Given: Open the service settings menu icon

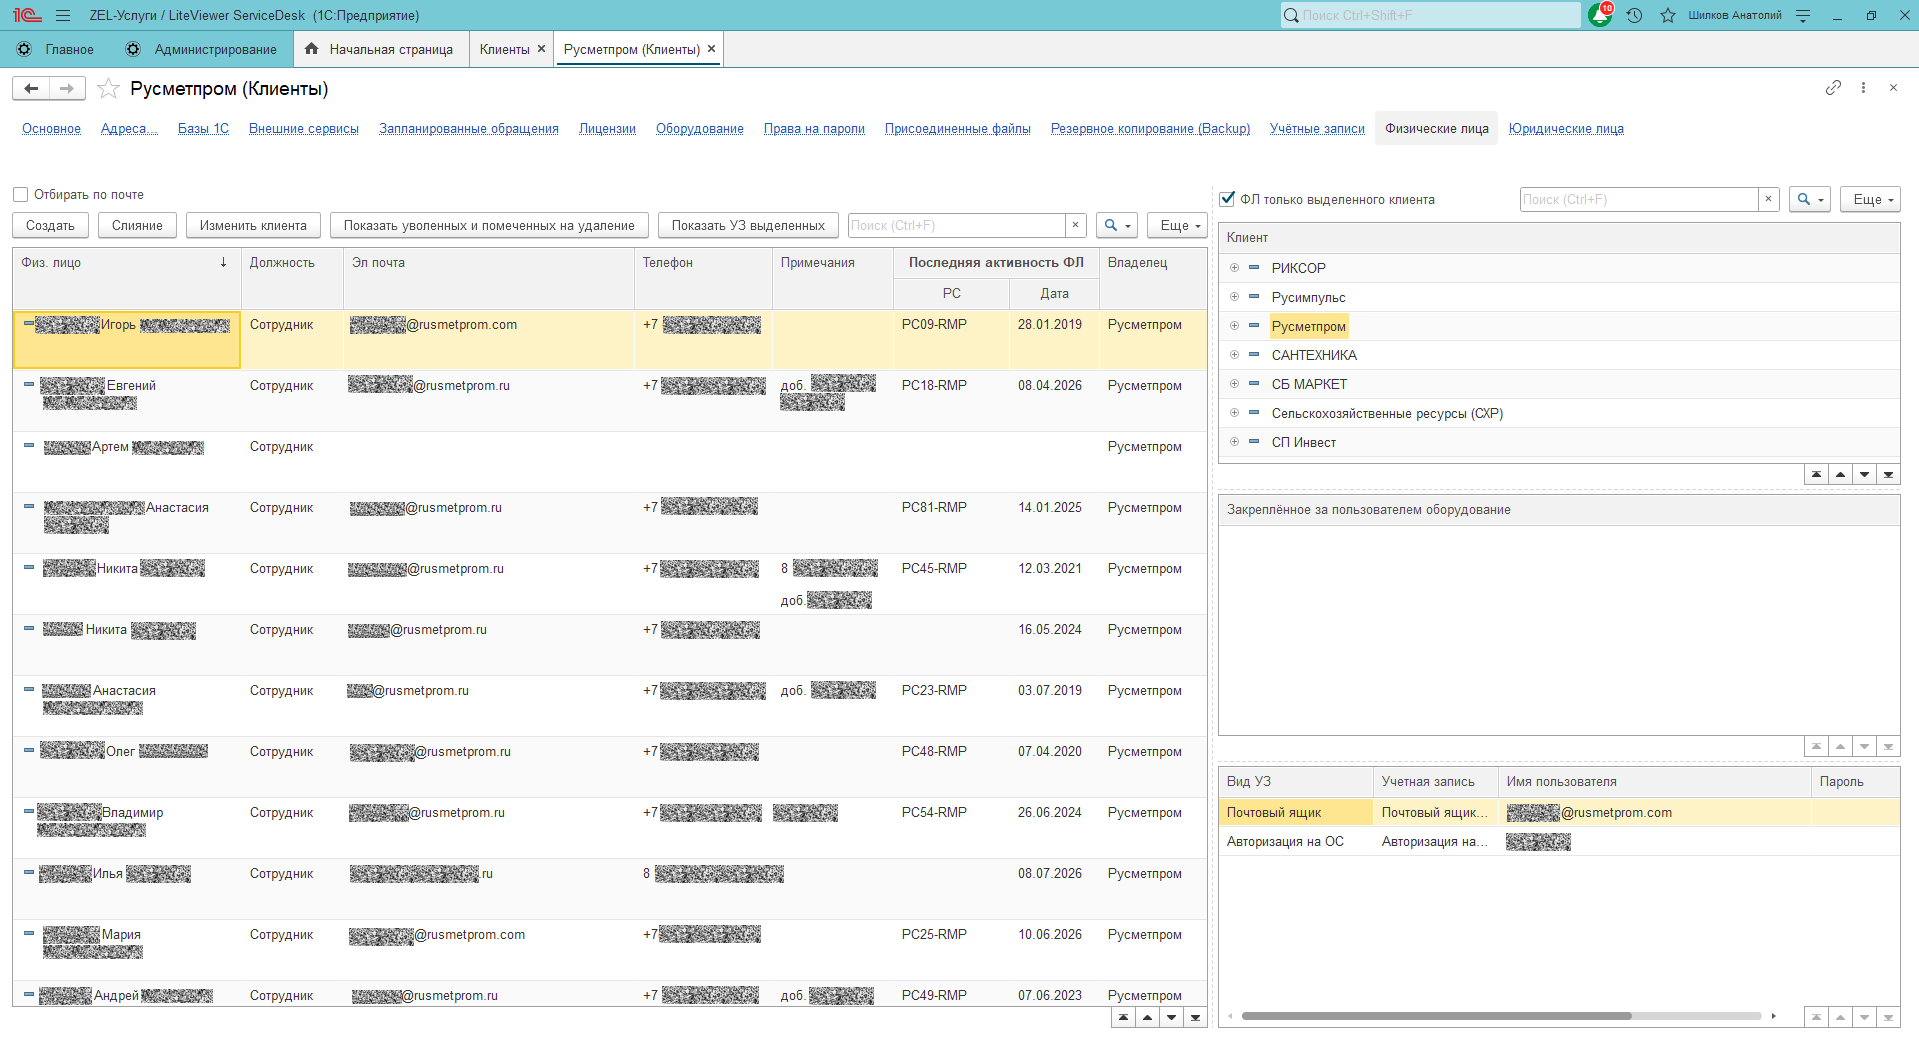Looking at the screenshot, I should coord(1803,15).
